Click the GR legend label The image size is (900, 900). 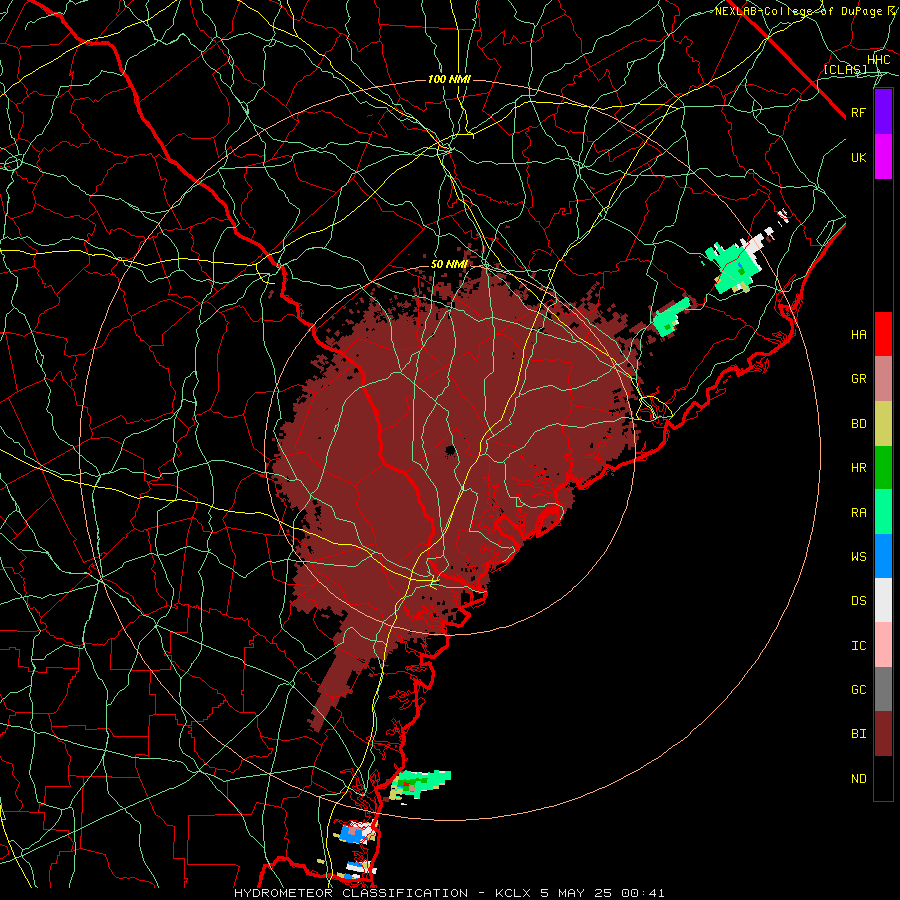pyautogui.click(x=858, y=379)
